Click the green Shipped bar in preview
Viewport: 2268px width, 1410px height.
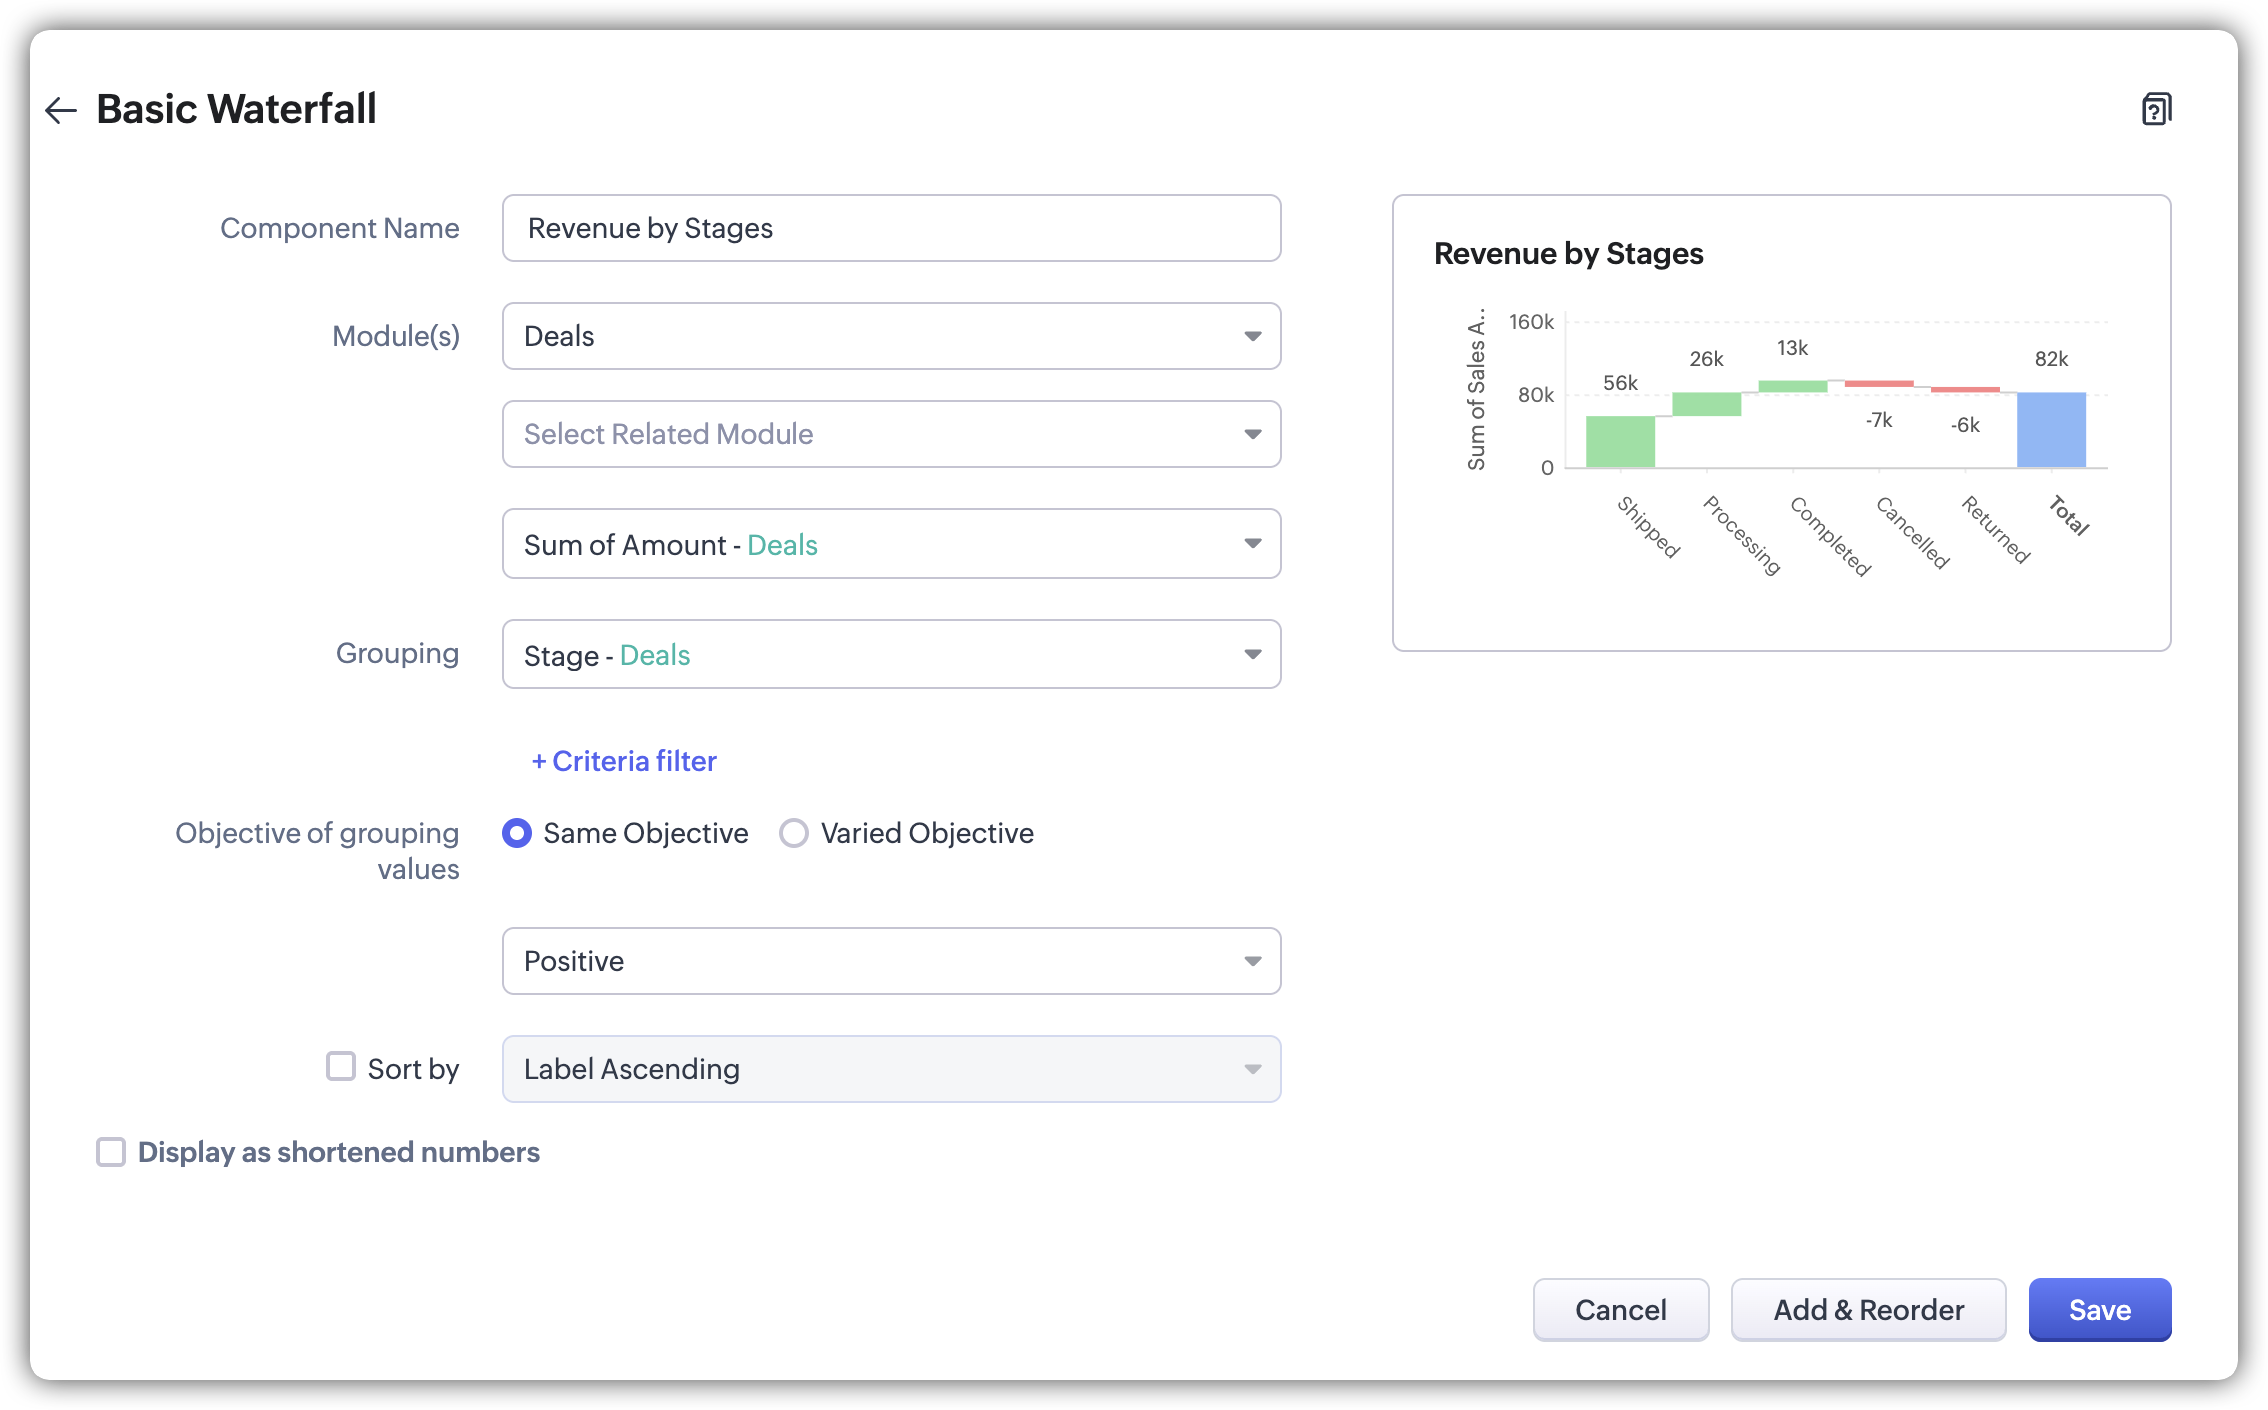pos(1620,442)
